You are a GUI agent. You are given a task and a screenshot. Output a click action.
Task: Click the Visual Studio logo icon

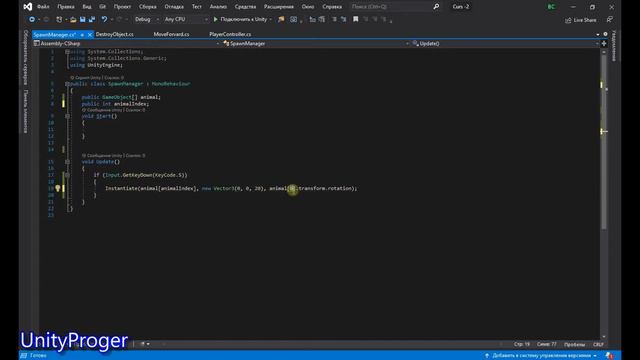[28, 7]
